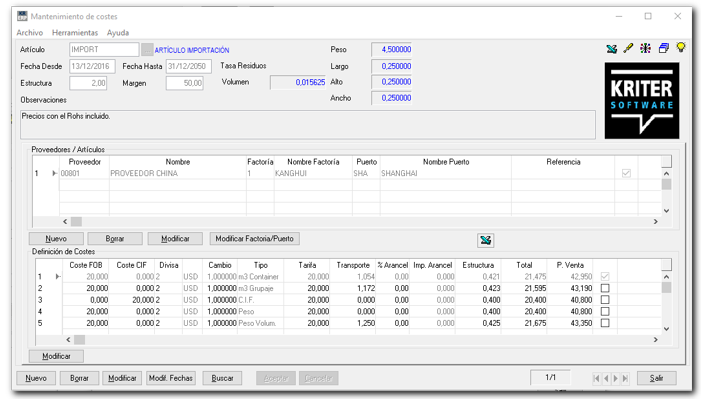
Task: Click the Modif. Fechas button
Action: (171, 378)
